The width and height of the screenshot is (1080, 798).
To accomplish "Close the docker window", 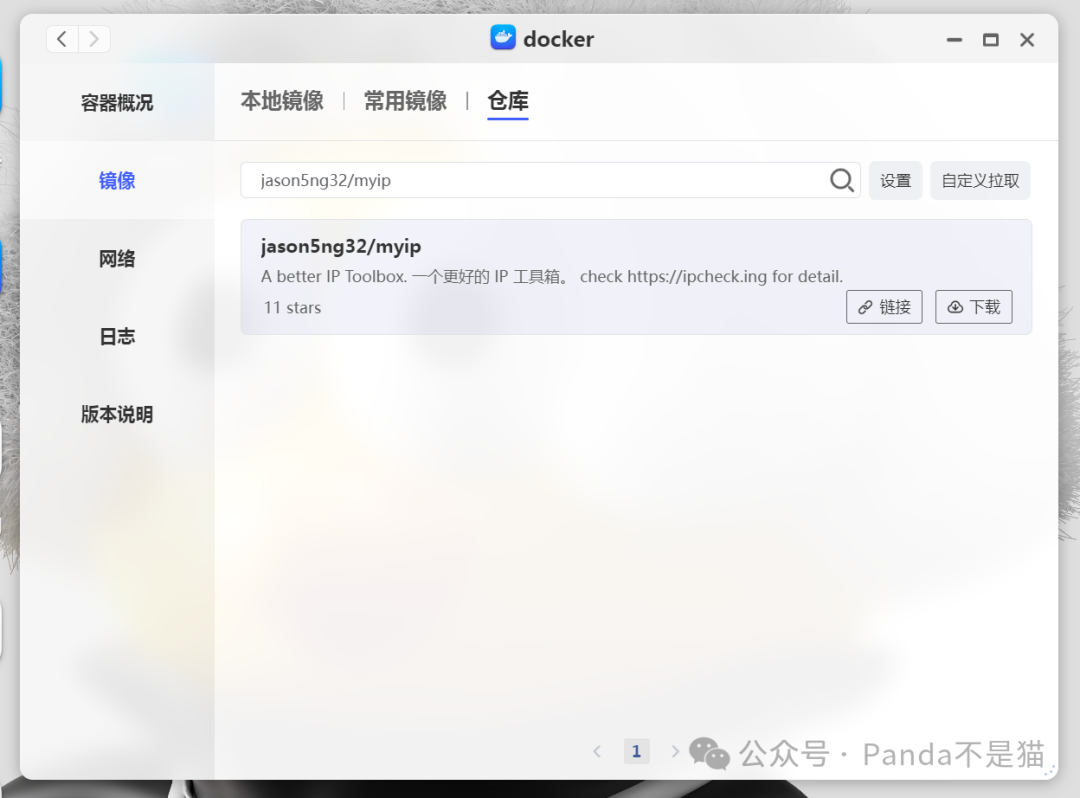I will pyautogui.click(x=1027, y=40).
